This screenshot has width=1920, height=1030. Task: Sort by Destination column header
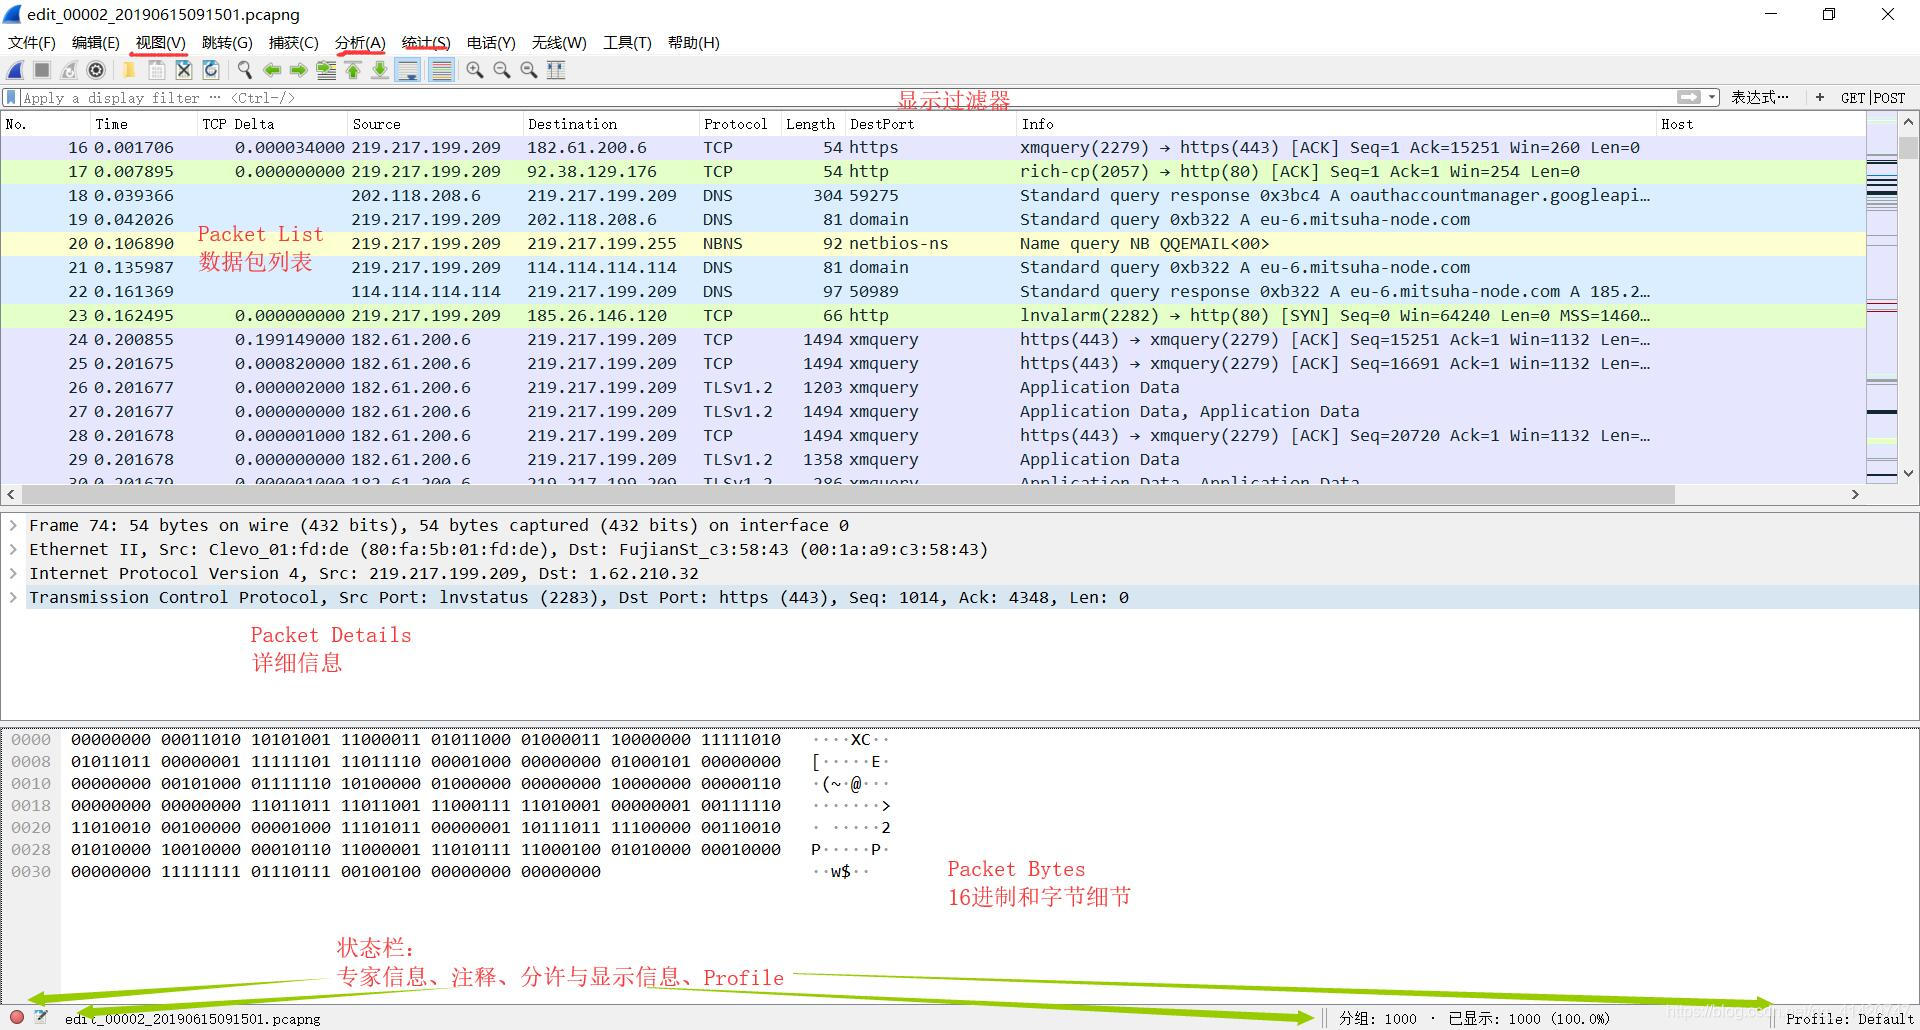[x=611, y=124]
